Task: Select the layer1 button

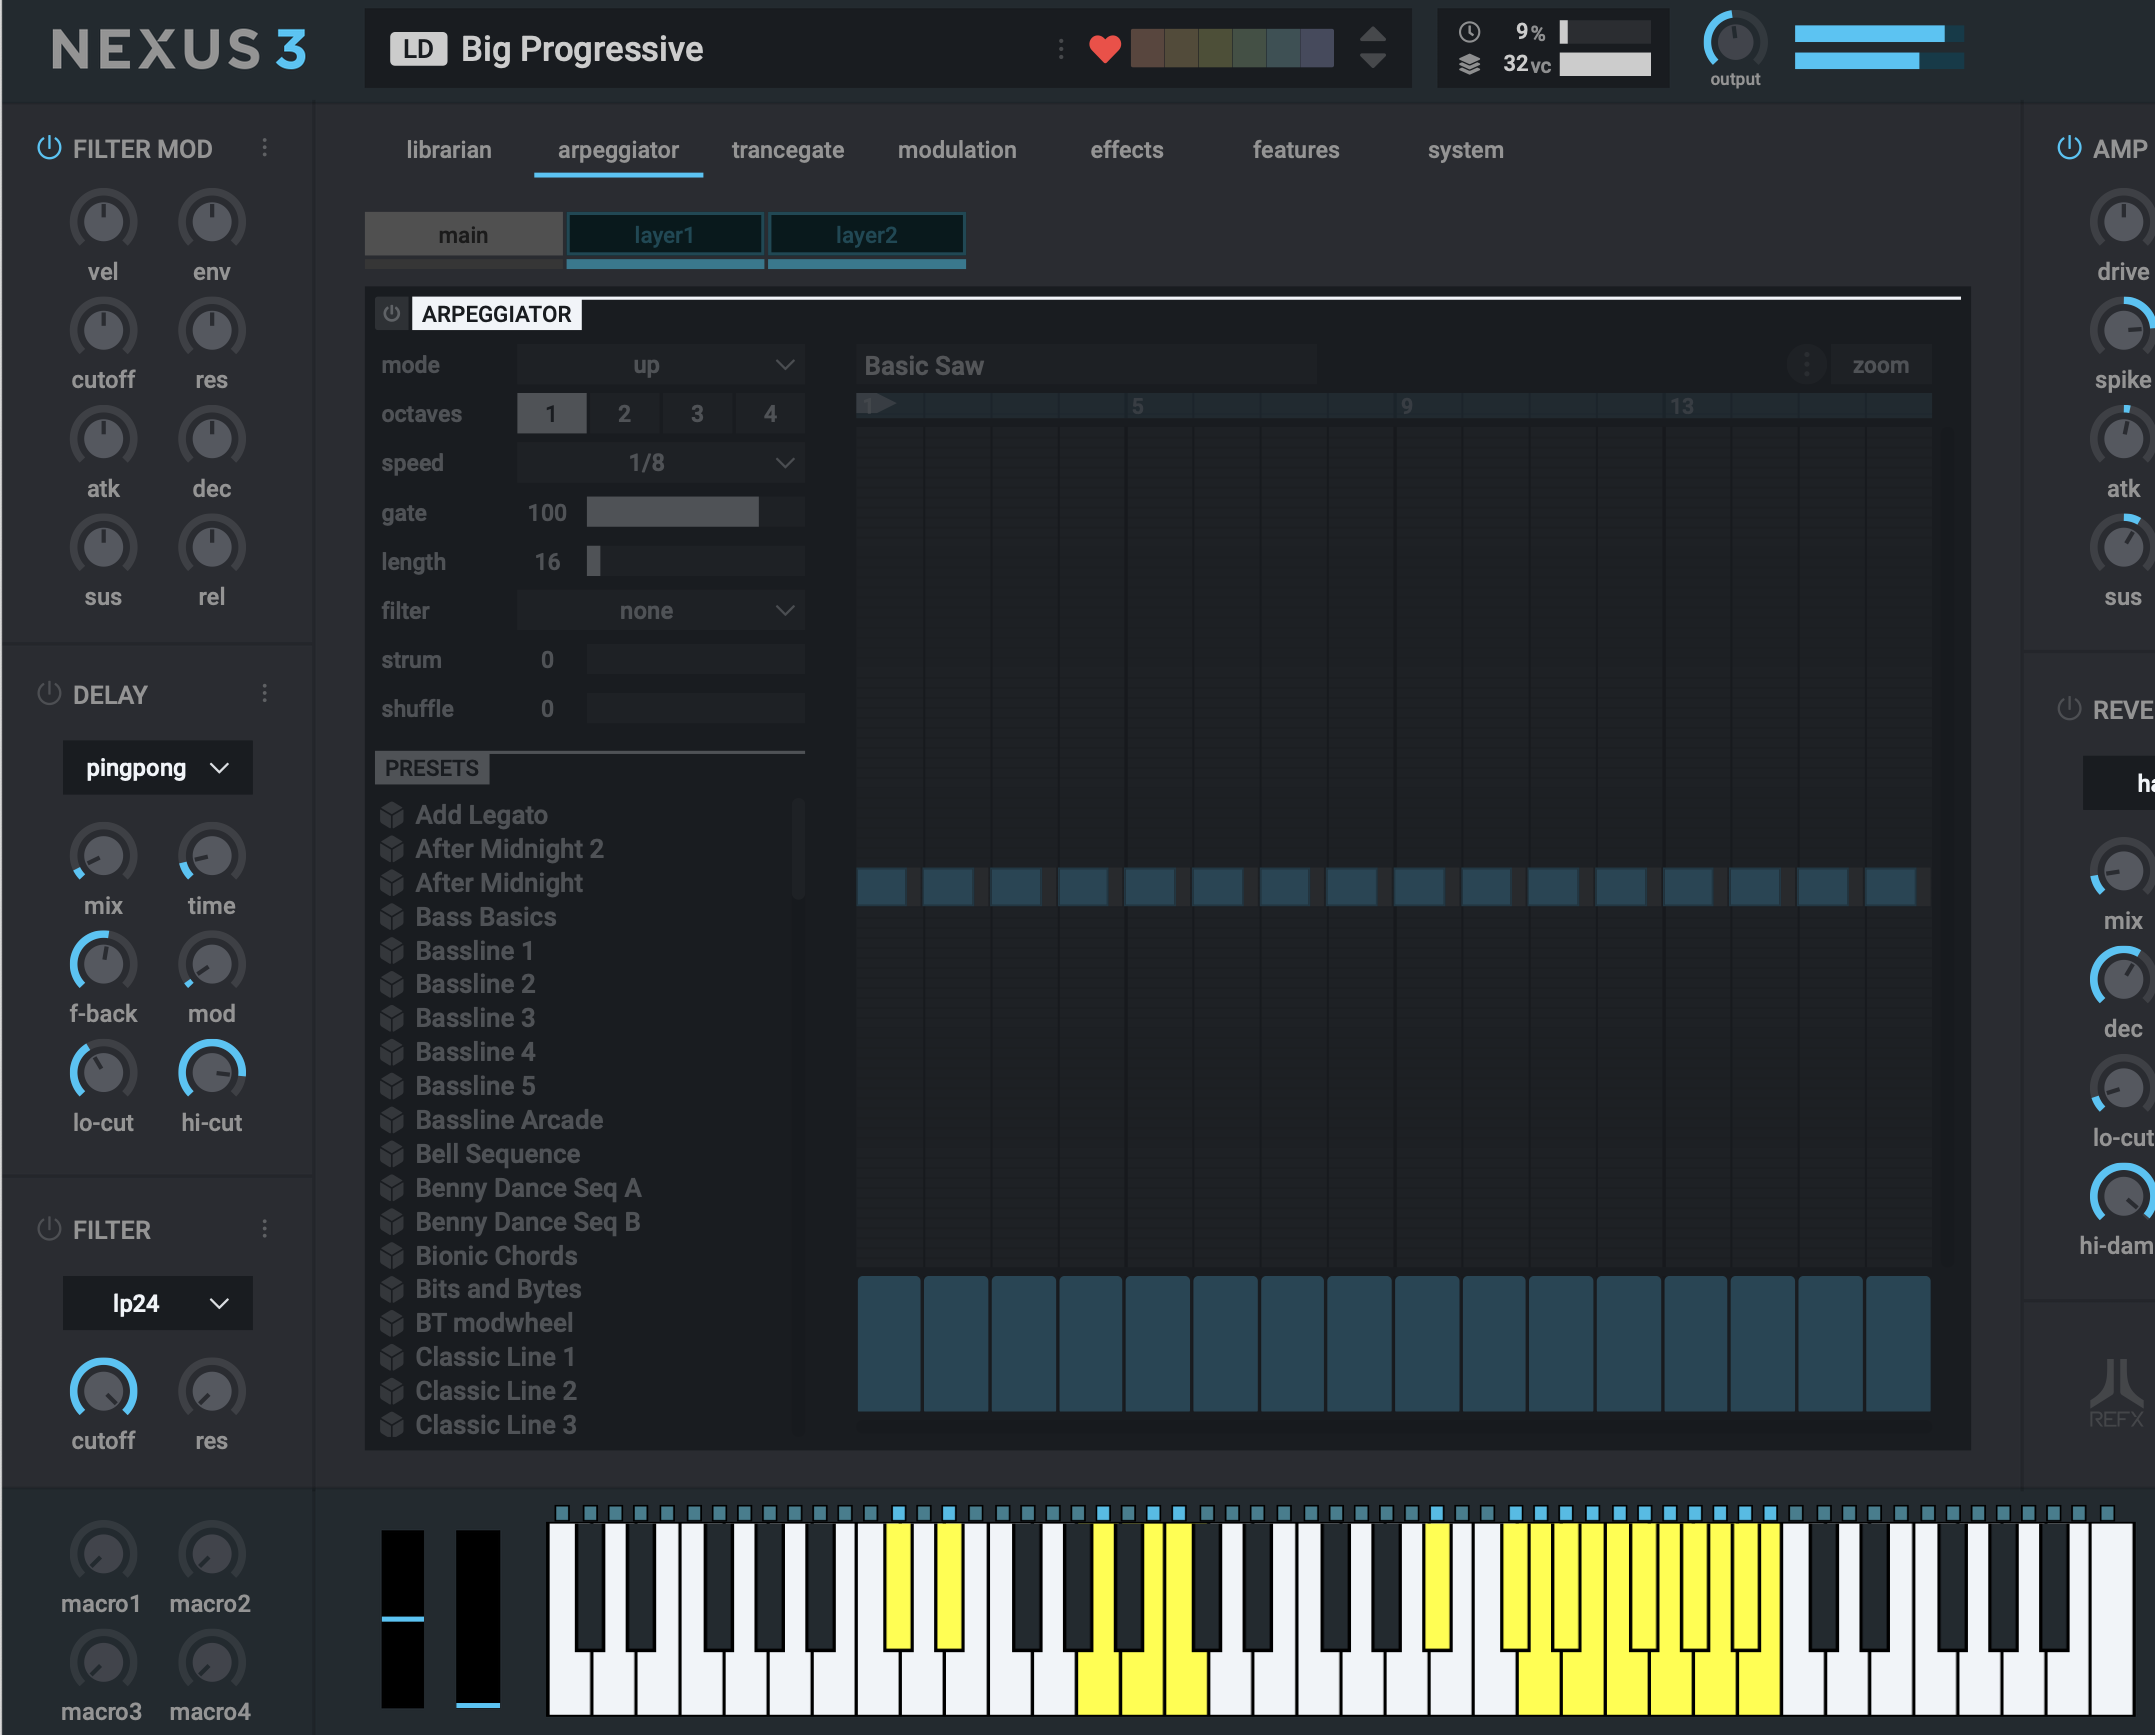Action: tap(665, 235)
